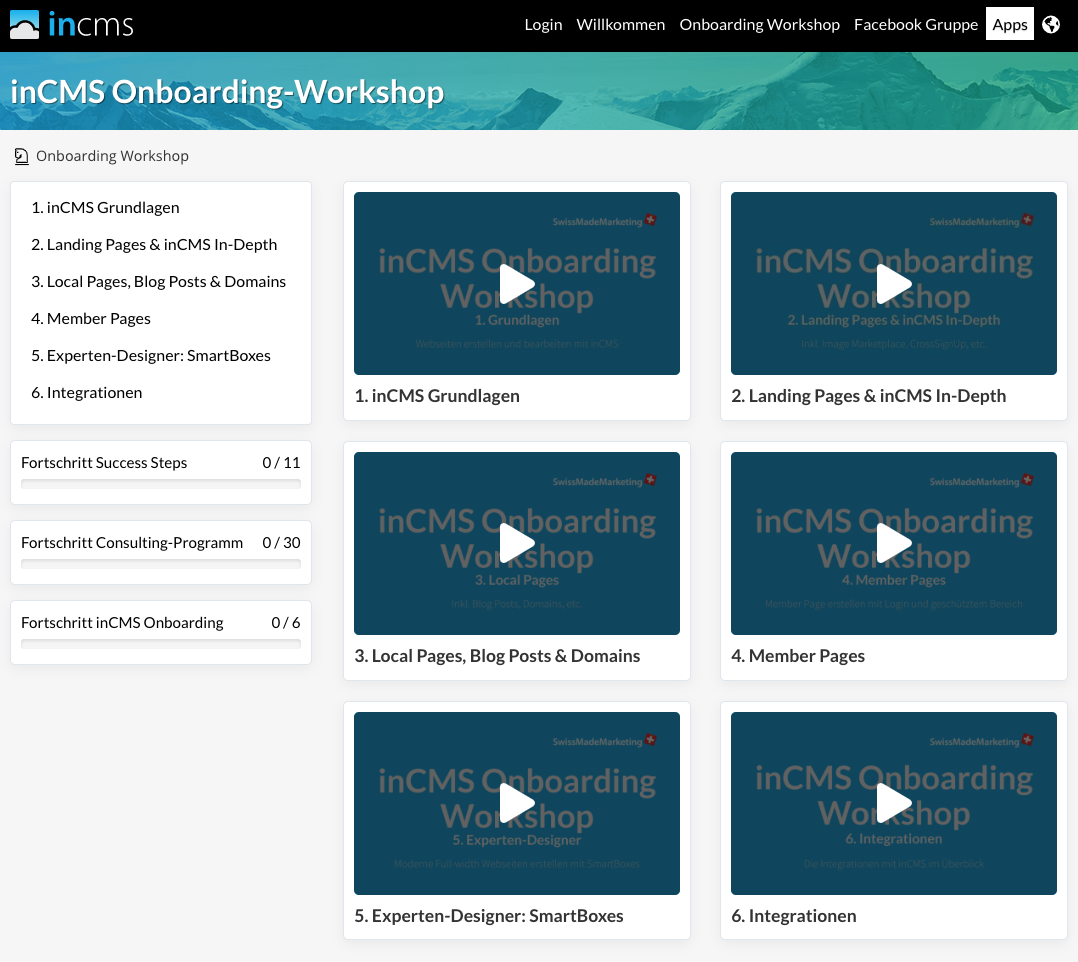Select '3. Local Pages, Blog Posts & Domains' in sidebar
Screen dimensions: 1078x962
point(158,282)
